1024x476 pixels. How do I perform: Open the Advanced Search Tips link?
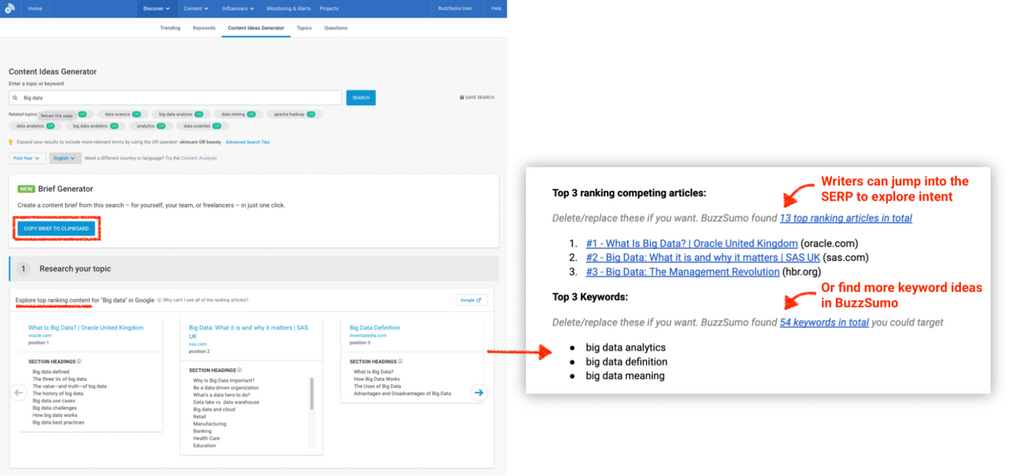(247, 142)
